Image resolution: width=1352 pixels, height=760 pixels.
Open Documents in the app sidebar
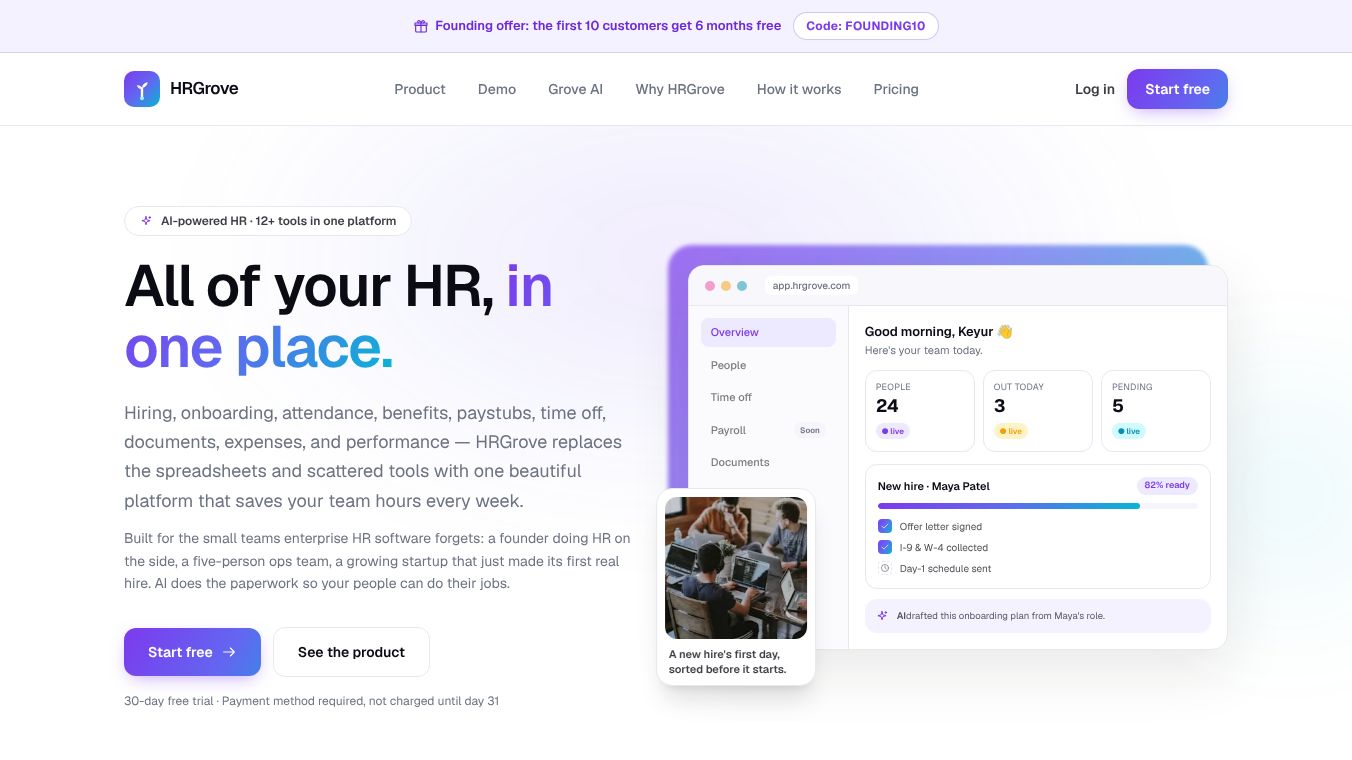(x=768, y=462)
